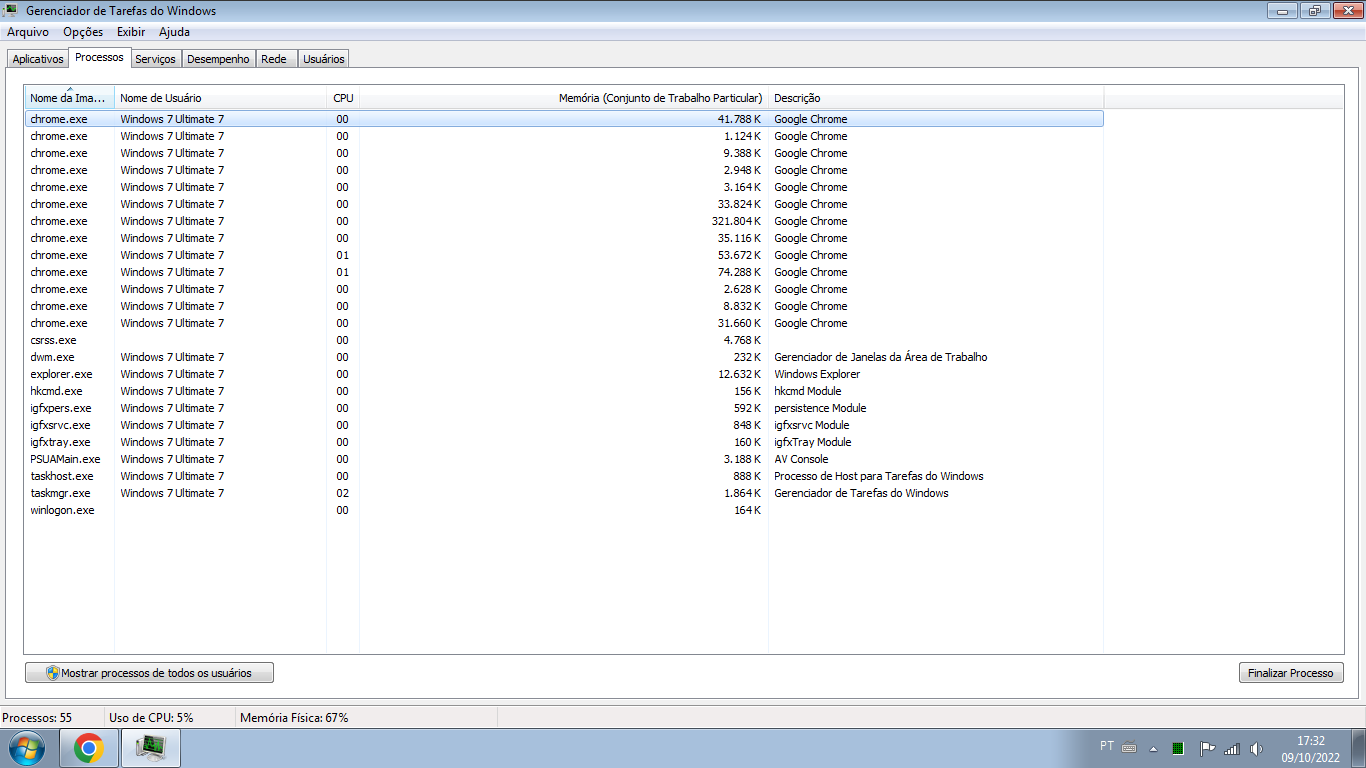Select the taskhost.exe process
This screenshot has height=768, width=1366.
[x=564, y=476]
